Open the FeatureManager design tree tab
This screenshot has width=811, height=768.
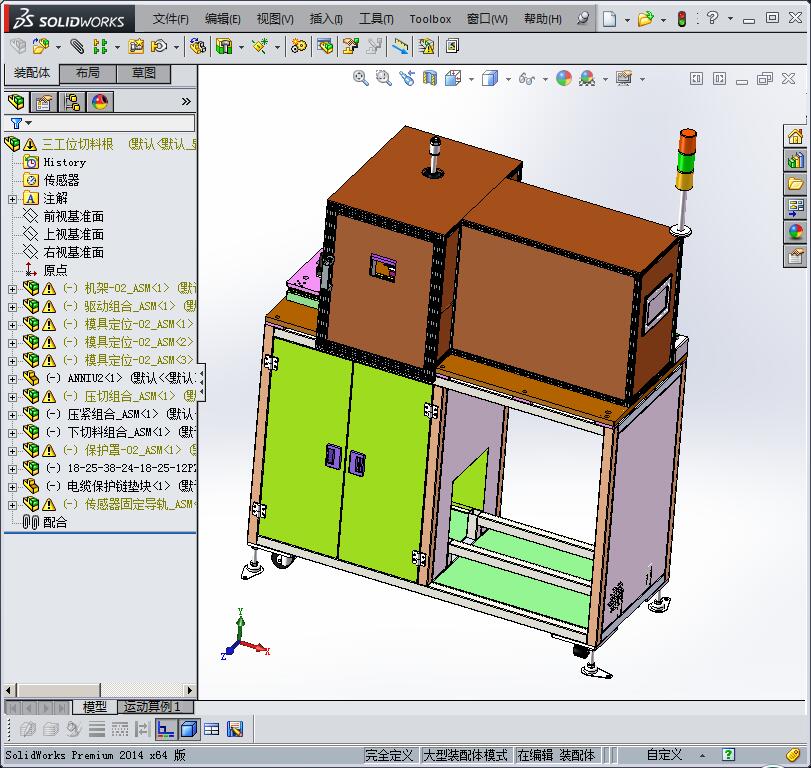pos(17,102)
